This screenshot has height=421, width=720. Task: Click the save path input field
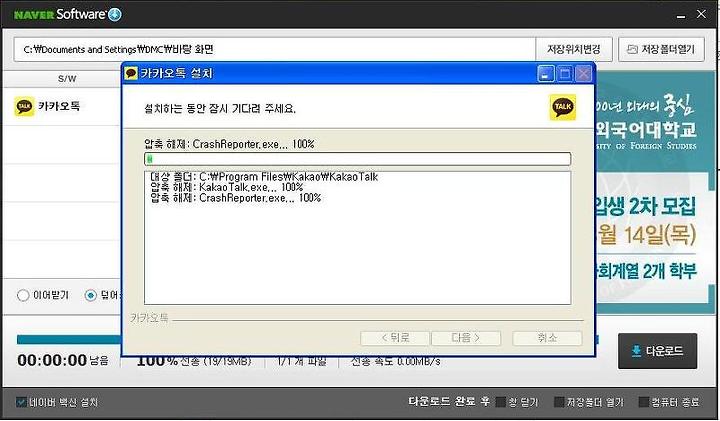coord(275,49)
